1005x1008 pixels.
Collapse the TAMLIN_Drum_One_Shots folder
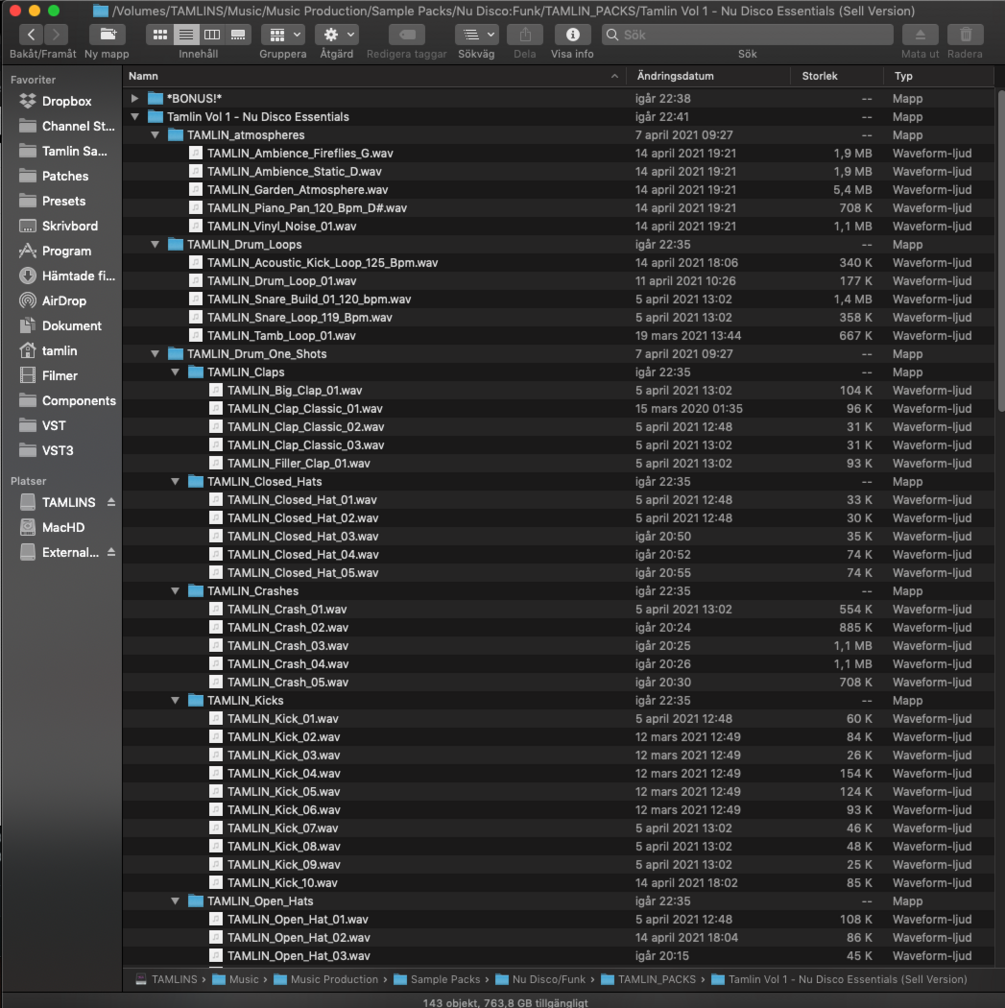[x=154, y=354]
